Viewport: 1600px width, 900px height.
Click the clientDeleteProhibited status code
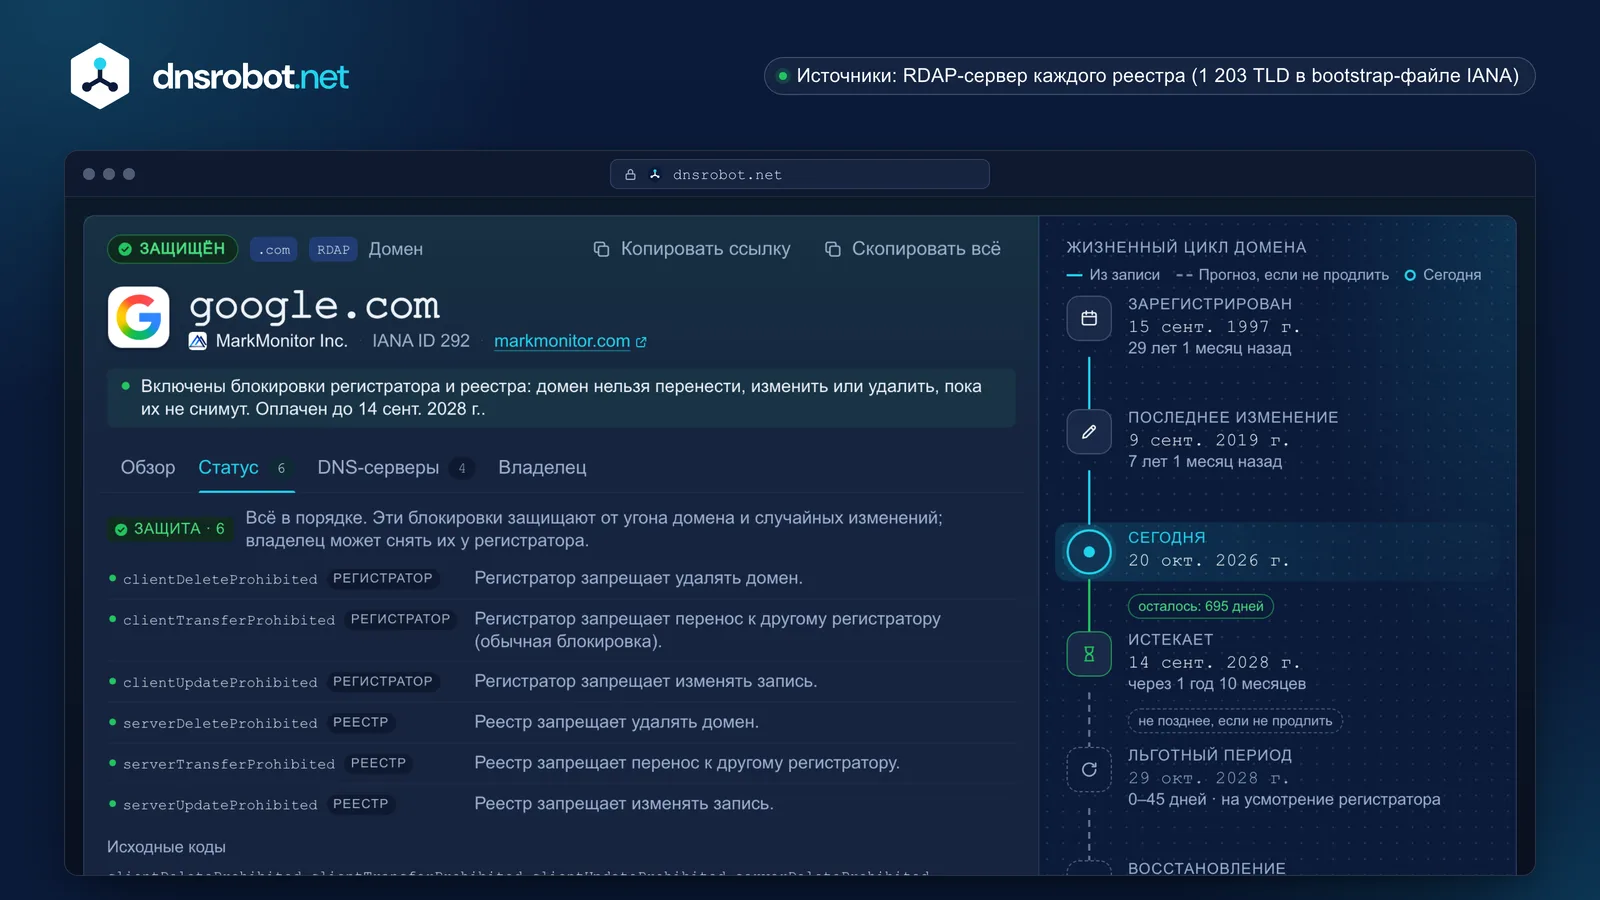220,579
